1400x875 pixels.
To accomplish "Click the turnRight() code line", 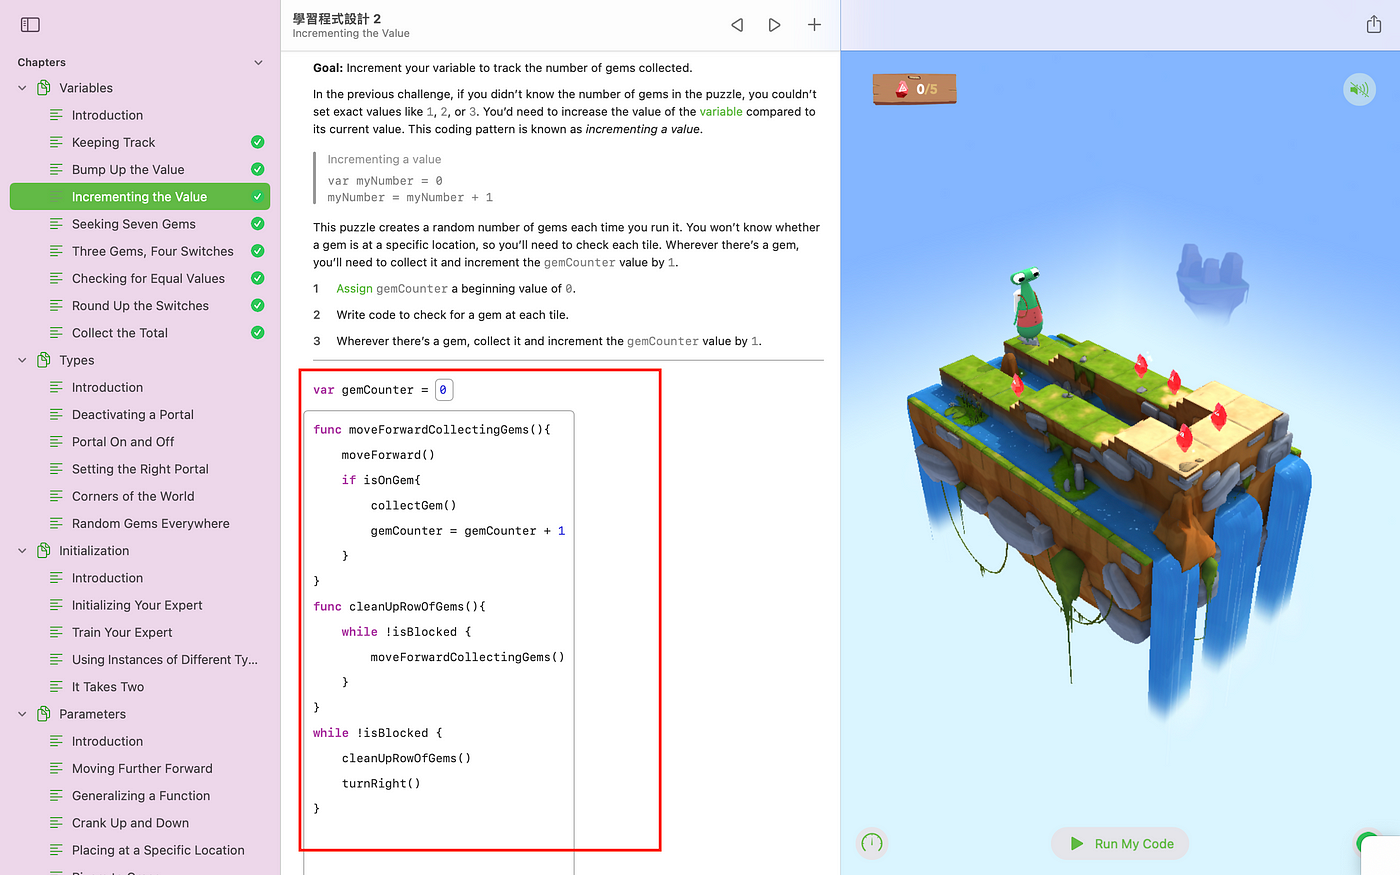I will click(x=381, y=784).
